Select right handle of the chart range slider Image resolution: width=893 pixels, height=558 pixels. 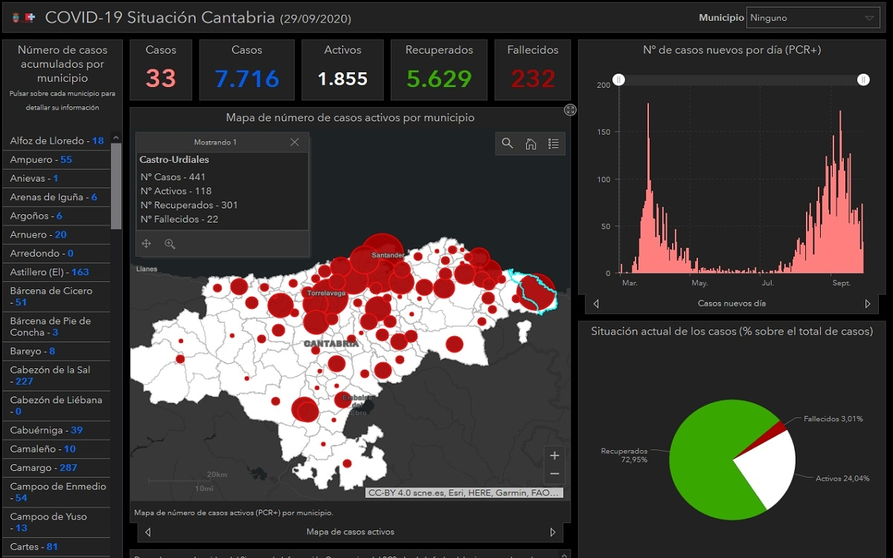[863, 80]
